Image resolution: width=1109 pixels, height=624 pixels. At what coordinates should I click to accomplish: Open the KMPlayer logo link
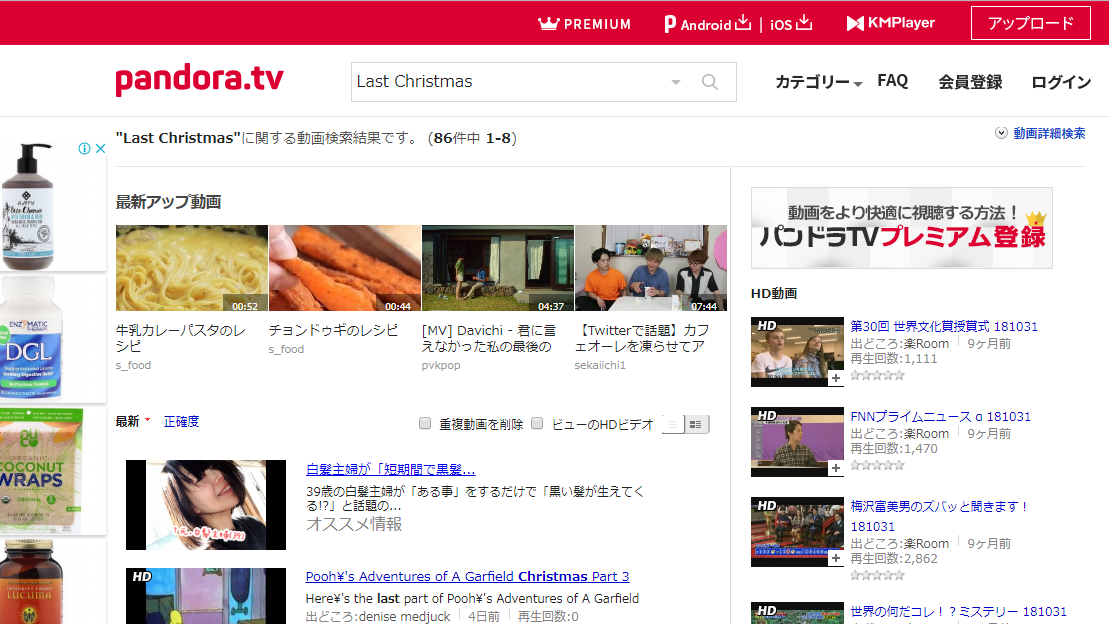(x=890, y=23)
